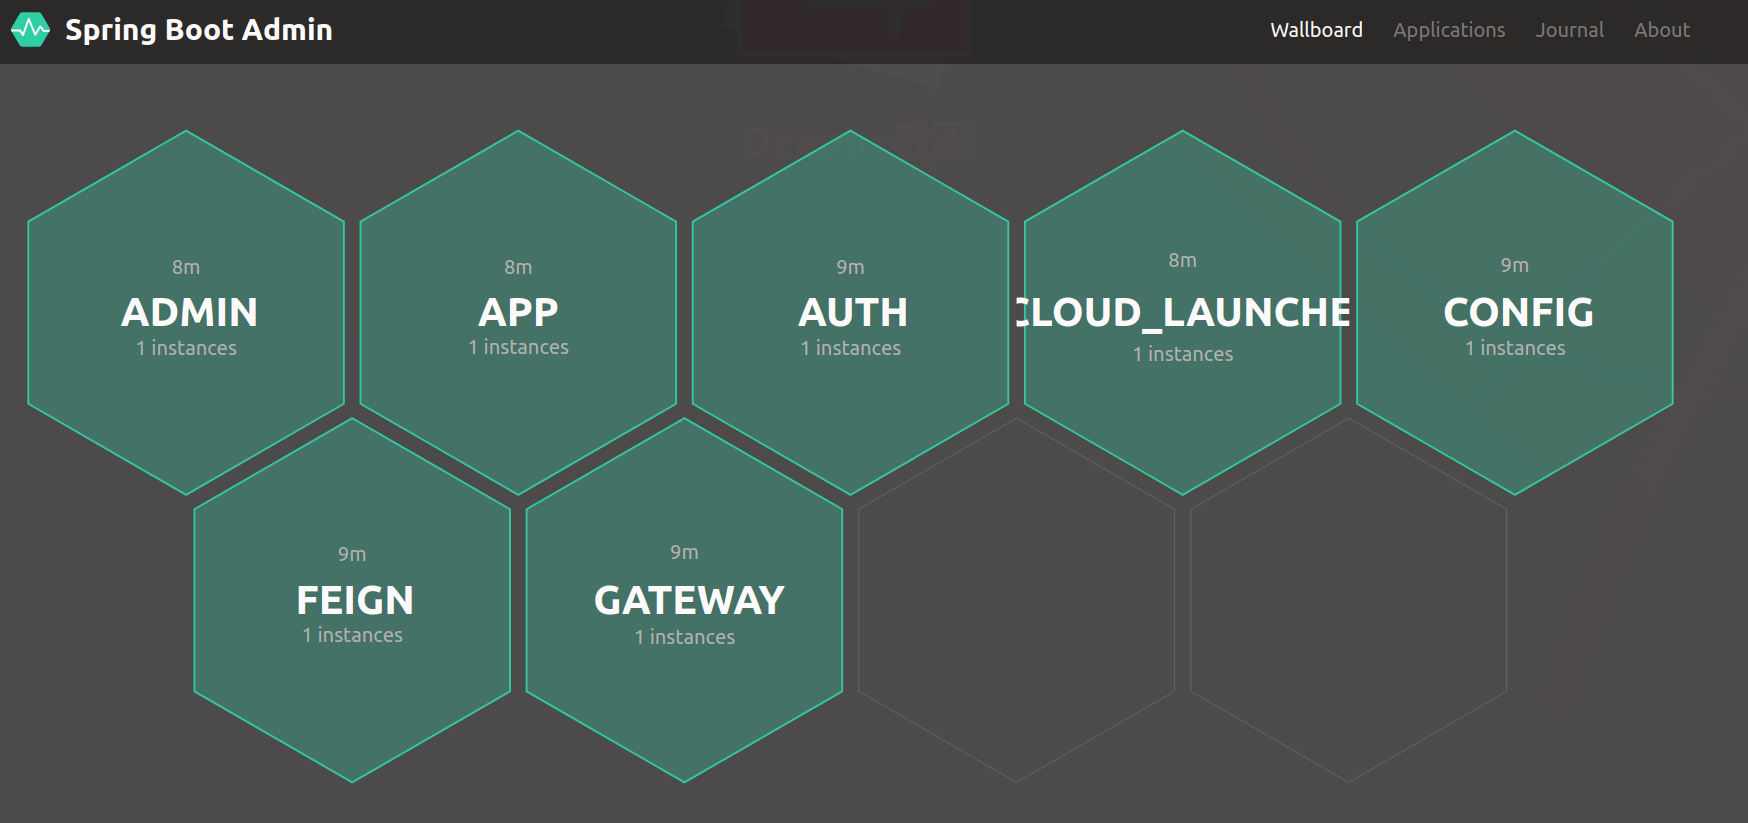1748x823 pixels.
Task: Click '1 instances' under AUTH
Action: click(850, 348)
